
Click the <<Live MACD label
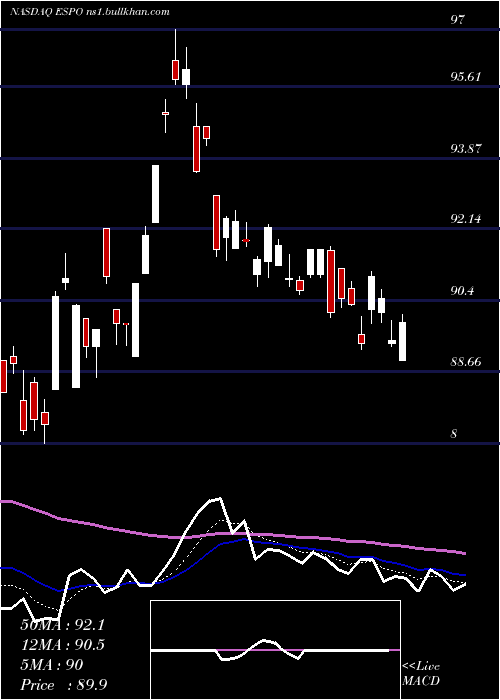[x=421, y=673]
